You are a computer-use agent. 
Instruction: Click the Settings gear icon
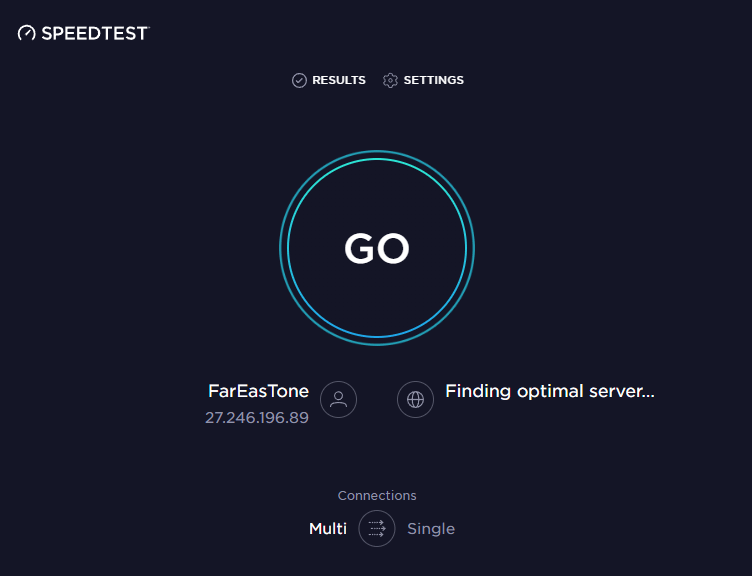point(390,80)
